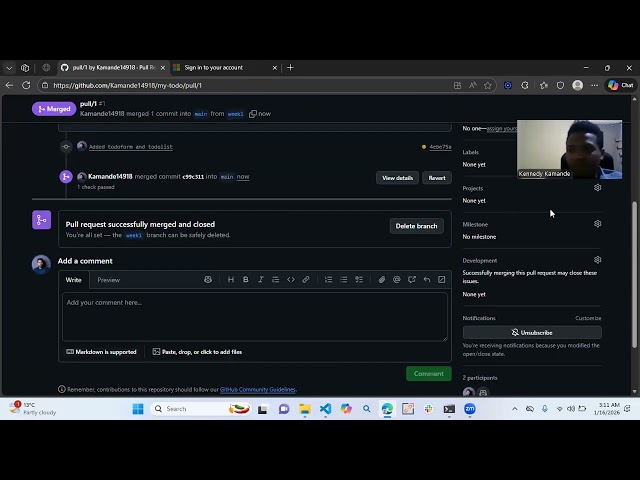Open the Windows Start menu
640x480 pixels.
click(x=138, y=409)
